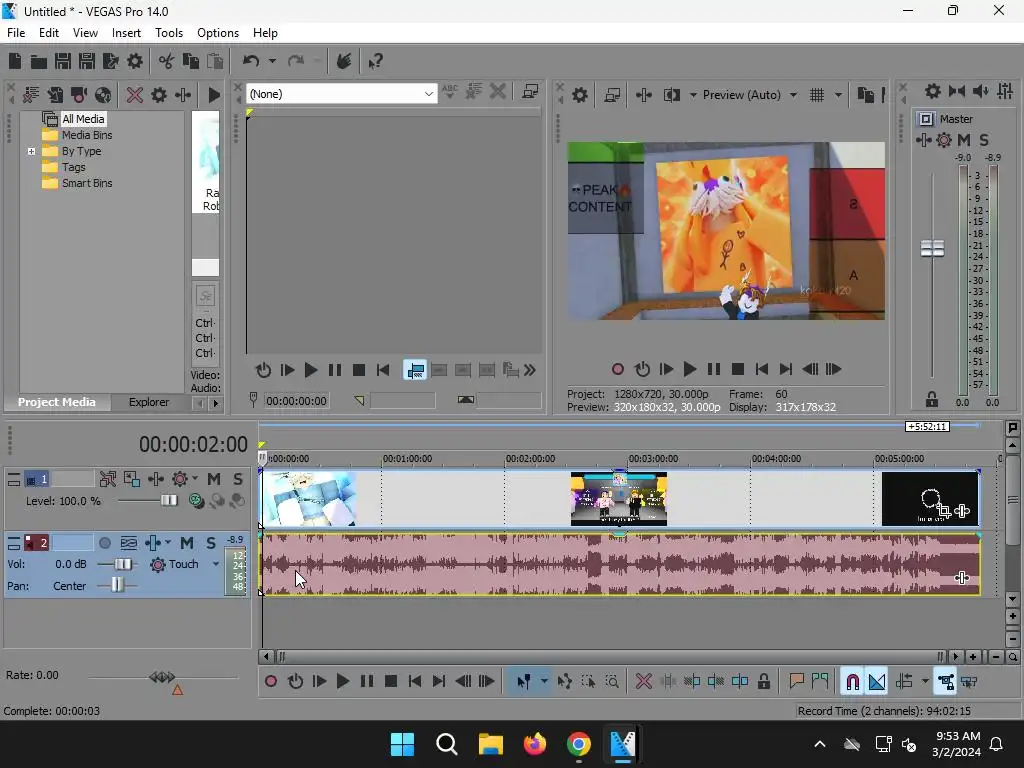Open Touch automation mode dropdown
The image size is (1024, 768).
(216, 564)
